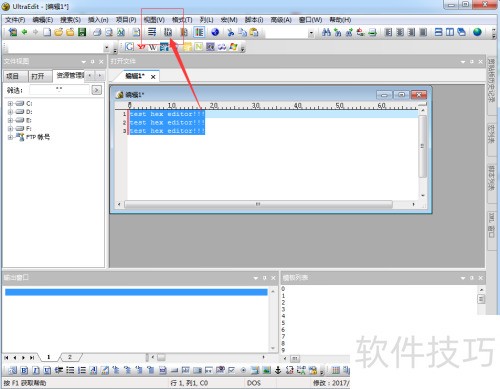Select output window tab 1
This screenshot has width=500, height=389.
pos(49,357)
